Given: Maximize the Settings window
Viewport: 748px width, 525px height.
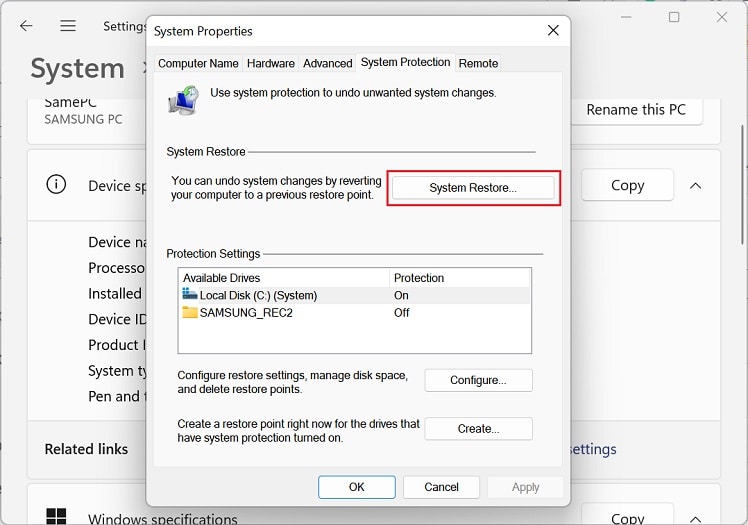Looking at the screenshot, I should click(x=674, y=17).
